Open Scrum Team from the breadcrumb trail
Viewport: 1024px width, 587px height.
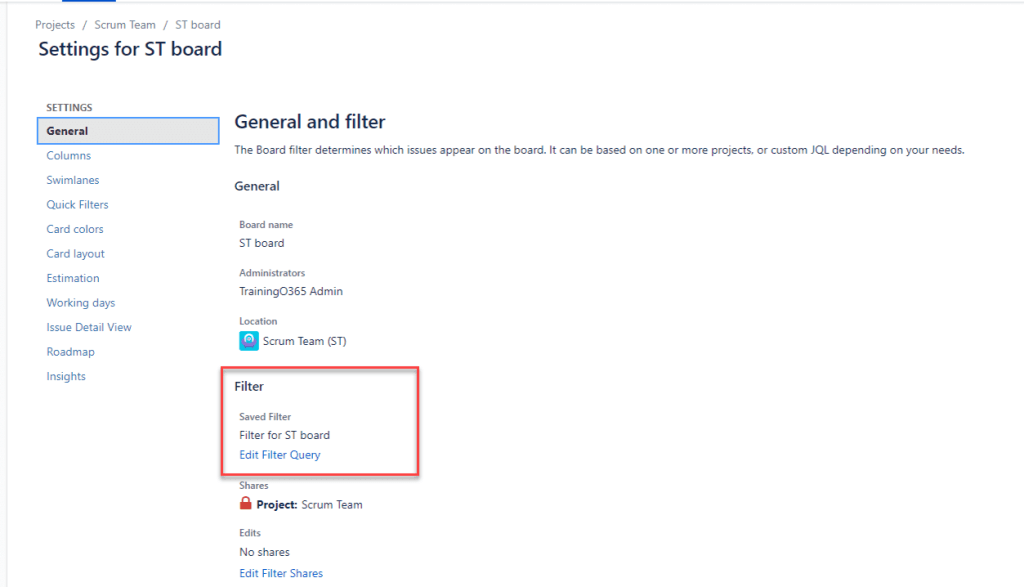click(125, 24)
